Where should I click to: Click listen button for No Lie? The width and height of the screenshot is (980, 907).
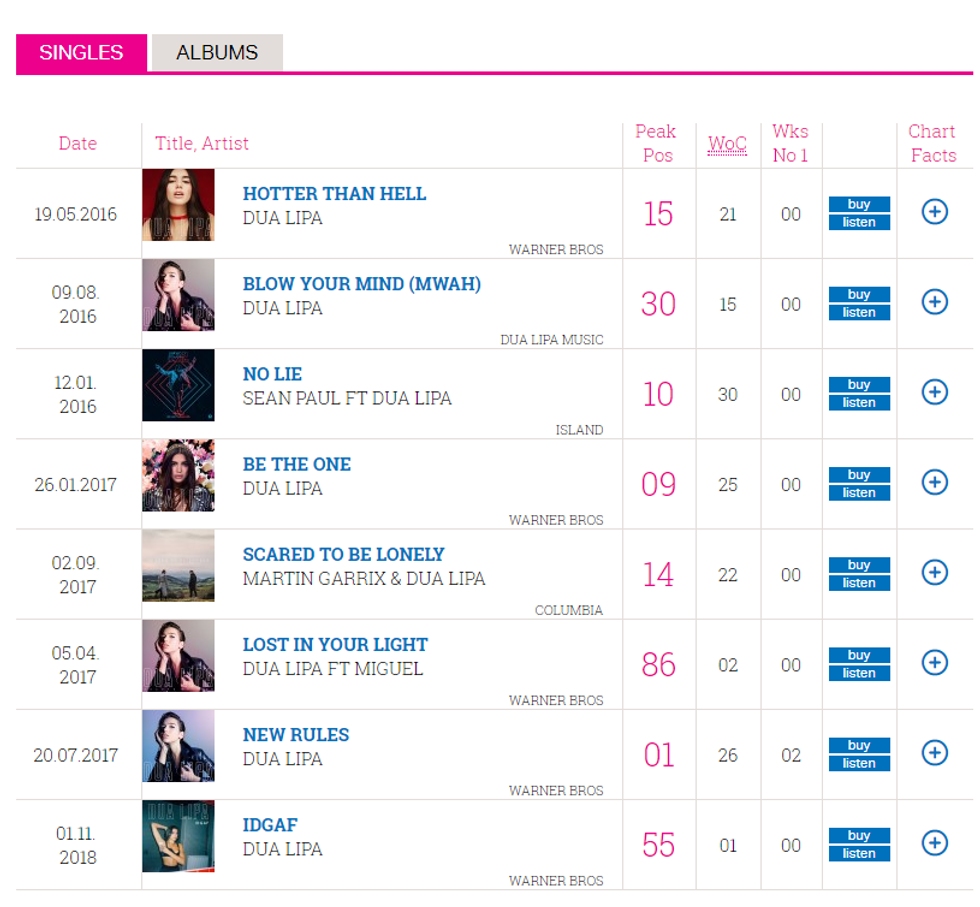[859, 402]
